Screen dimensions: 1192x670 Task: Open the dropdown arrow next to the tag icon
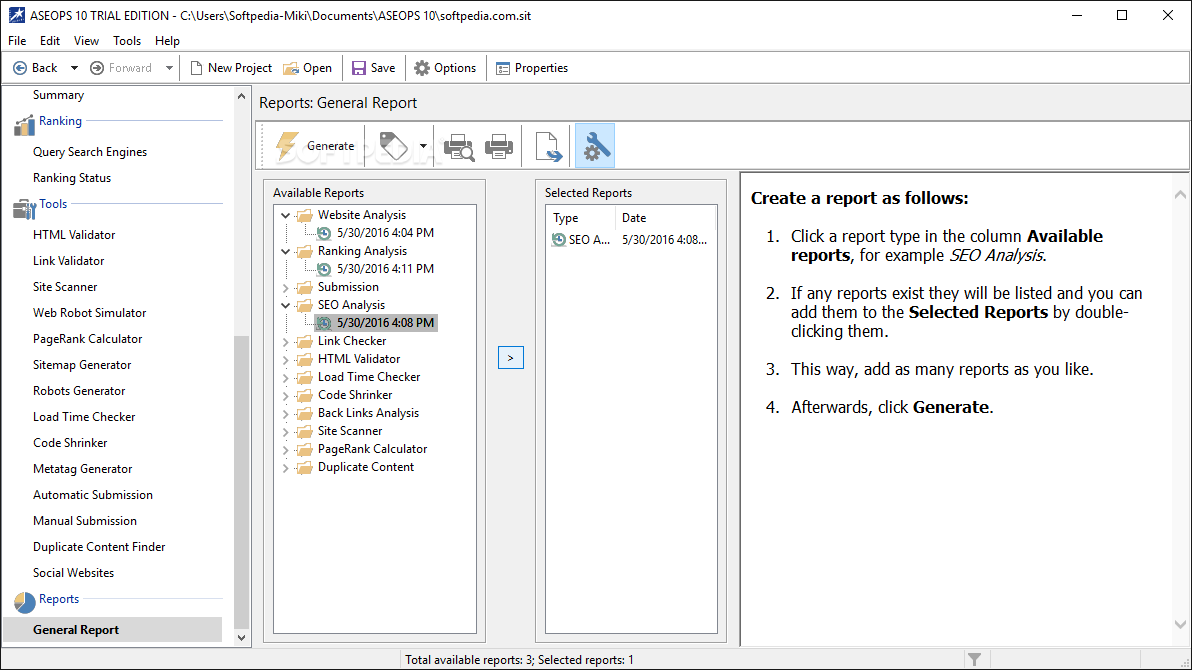(423, 146)
